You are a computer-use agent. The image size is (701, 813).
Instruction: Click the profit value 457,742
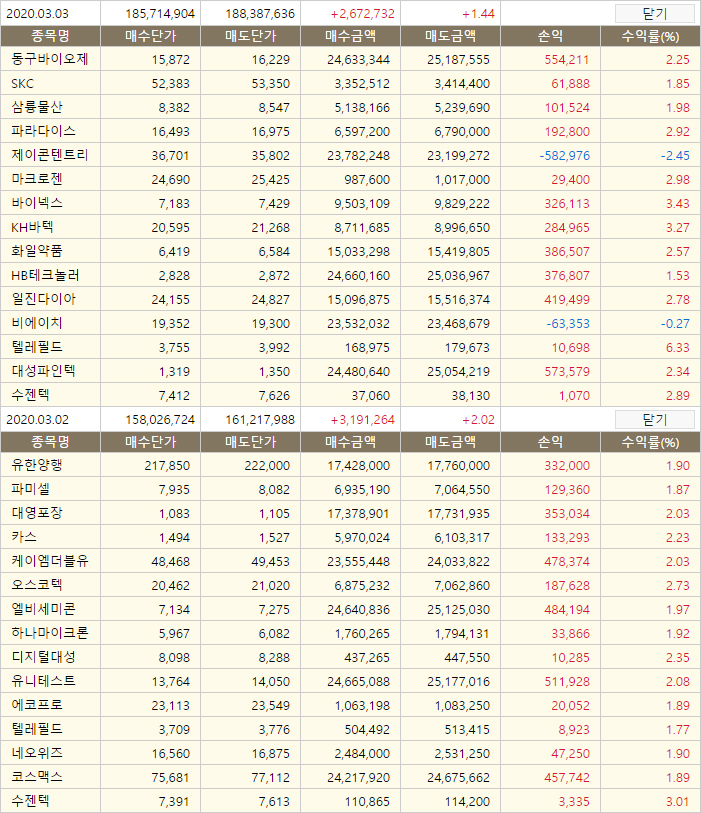[x=567, y=778]
